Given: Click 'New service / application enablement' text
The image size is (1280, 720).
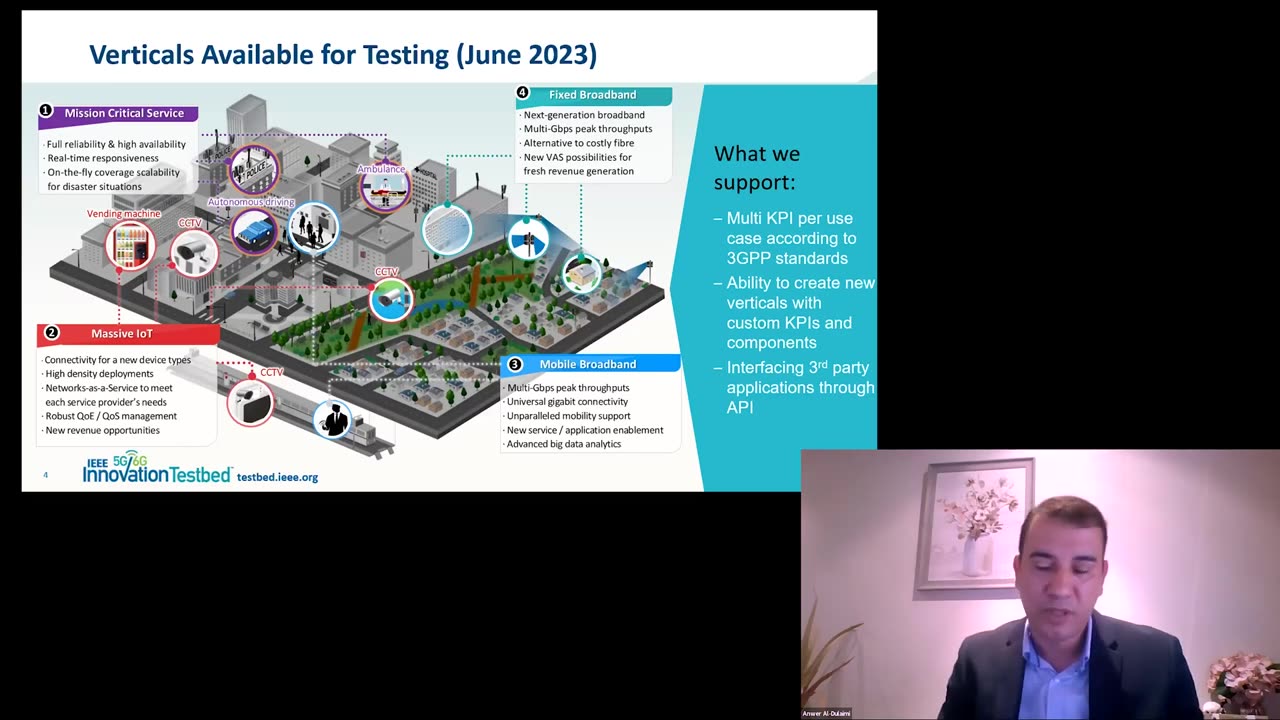Looking at the screenshot, I should [x=584, y=430].
